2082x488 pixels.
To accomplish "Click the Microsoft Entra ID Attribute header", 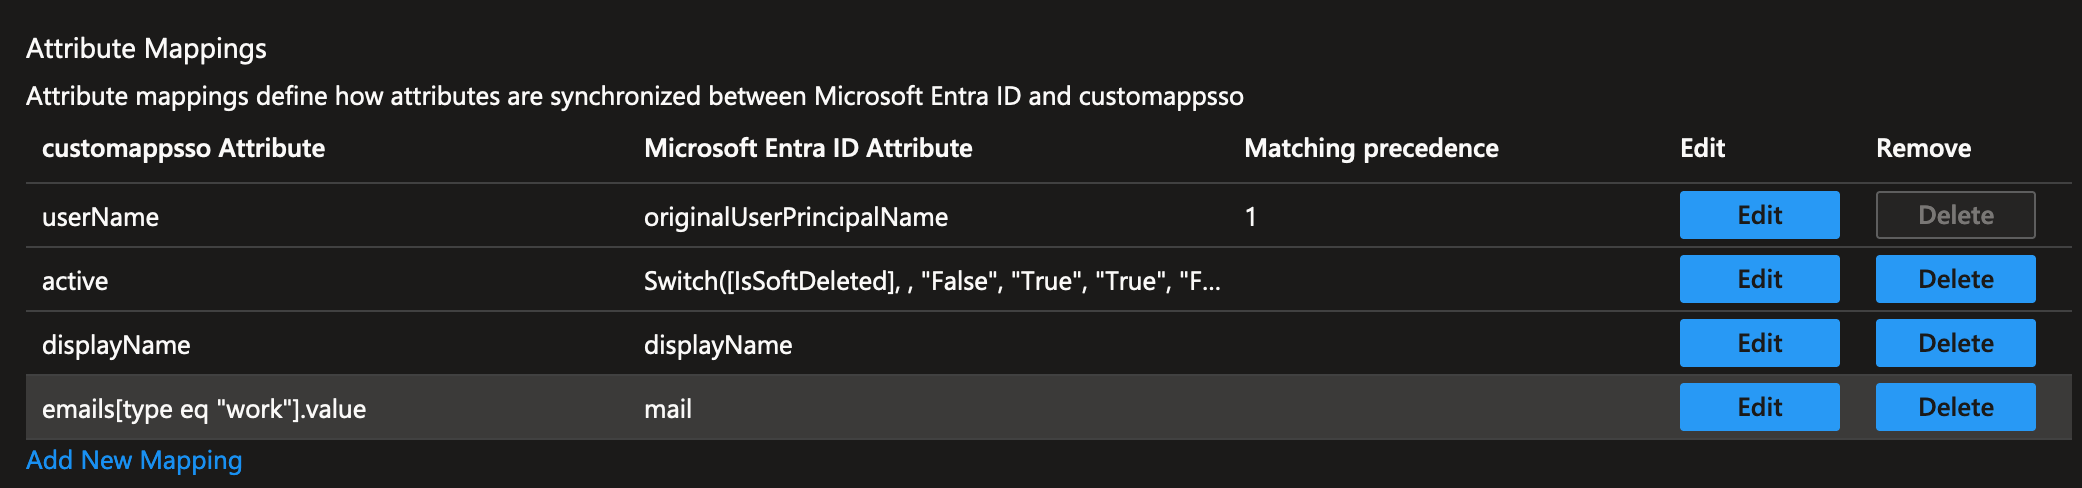I will tap(808, 148).
